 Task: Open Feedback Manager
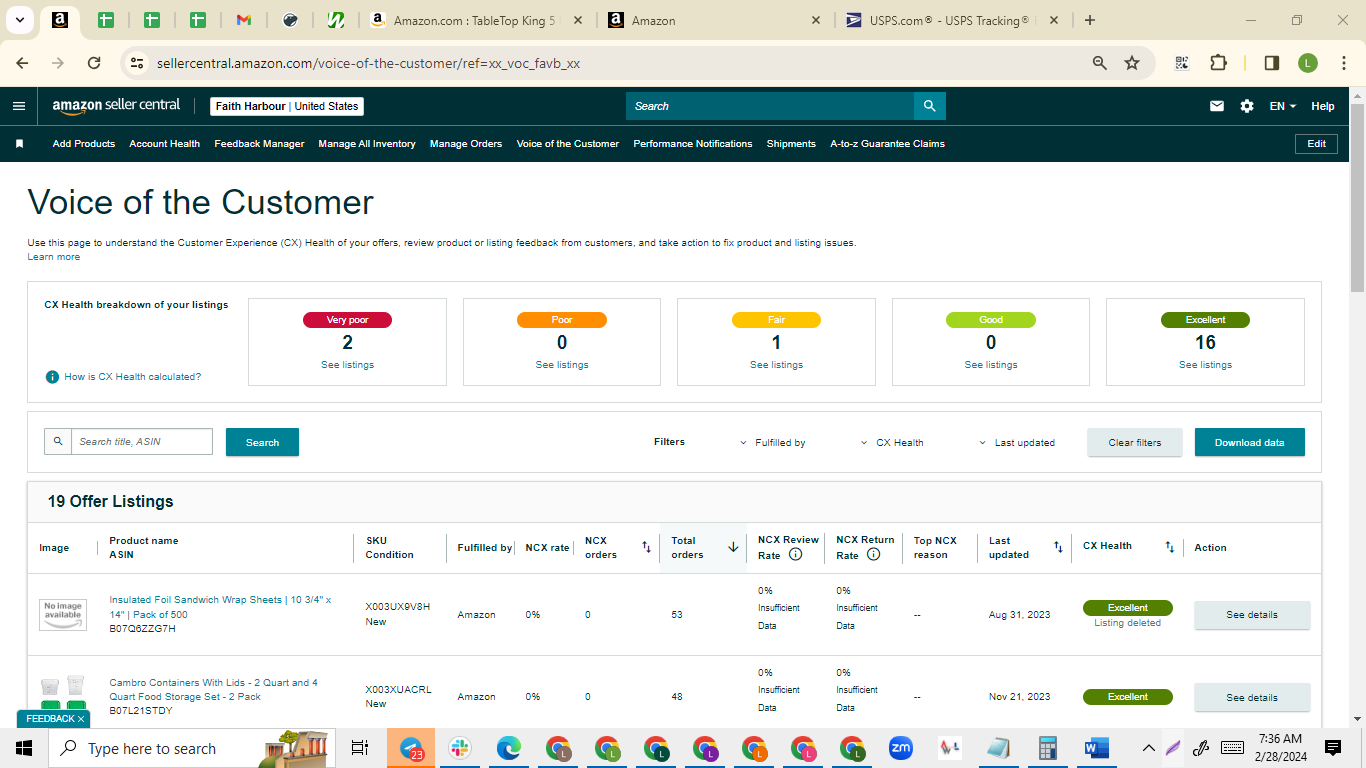[259, 144]
